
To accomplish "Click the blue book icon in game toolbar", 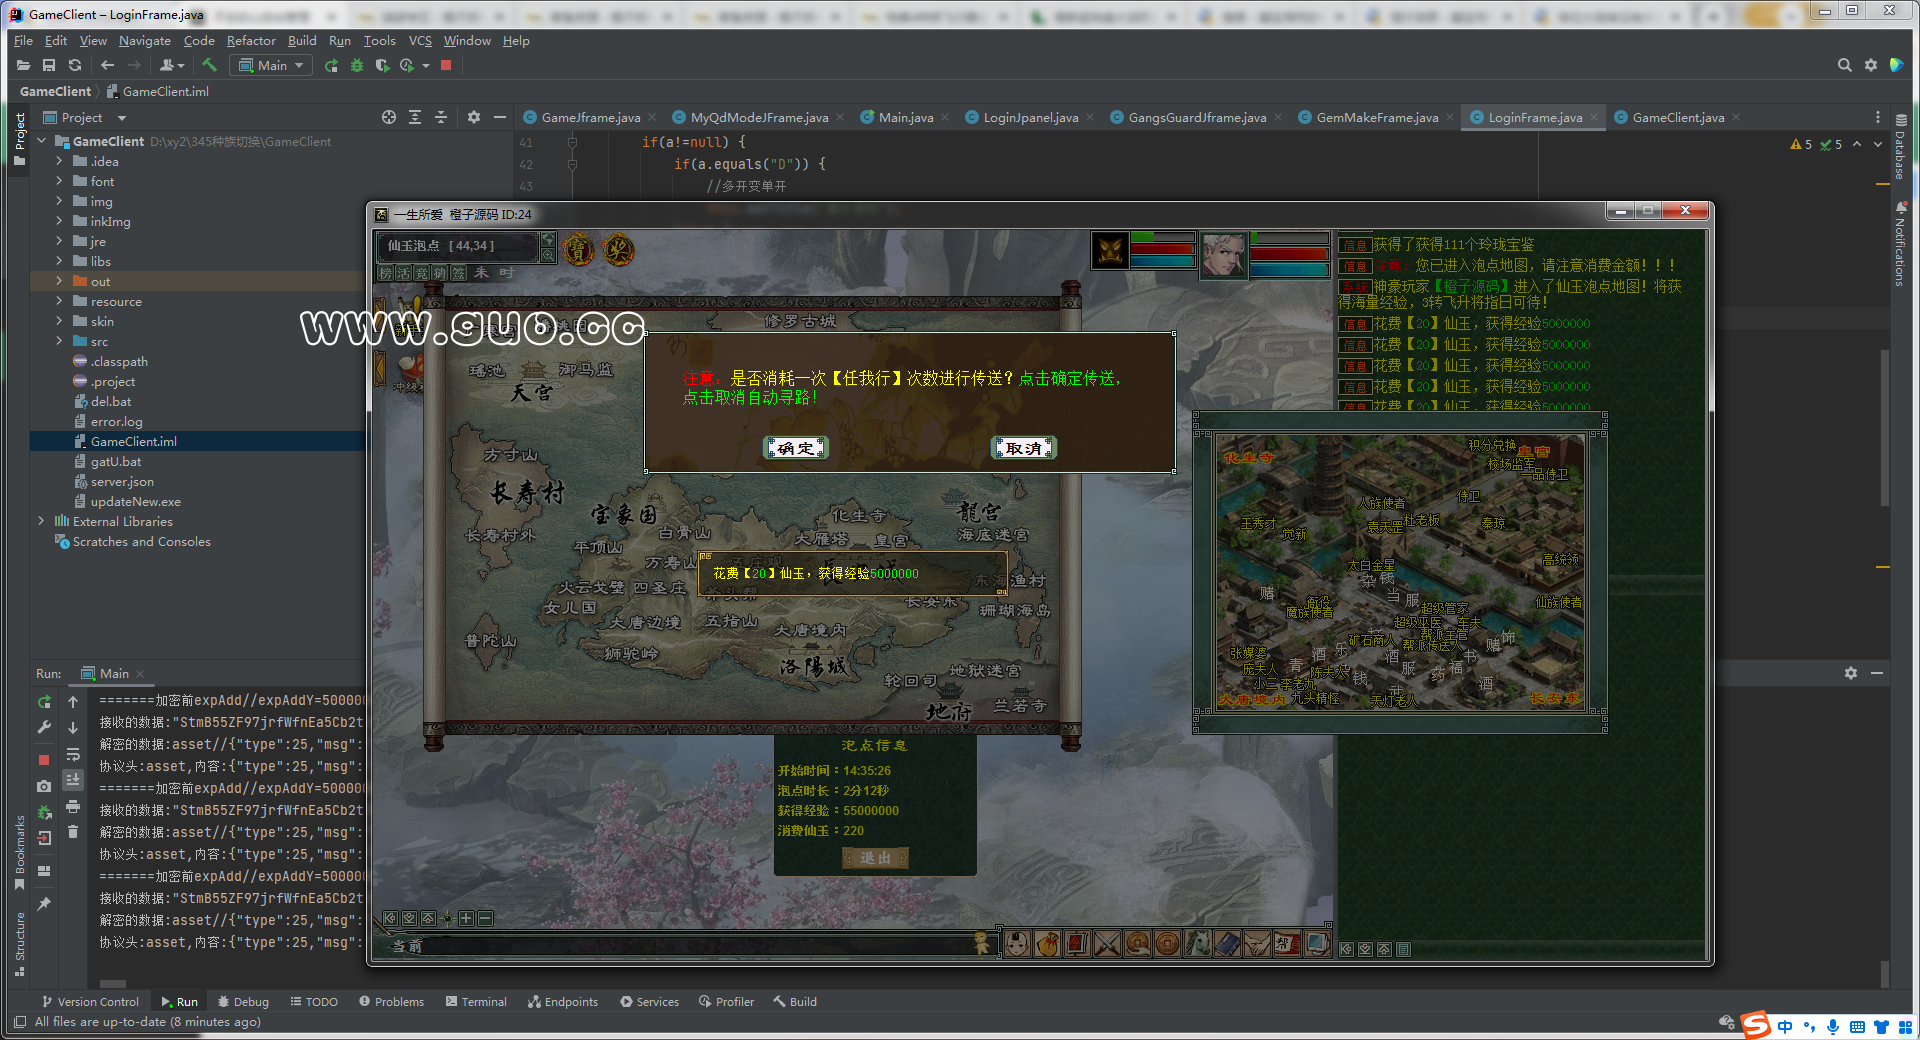I will point(1227,943).
